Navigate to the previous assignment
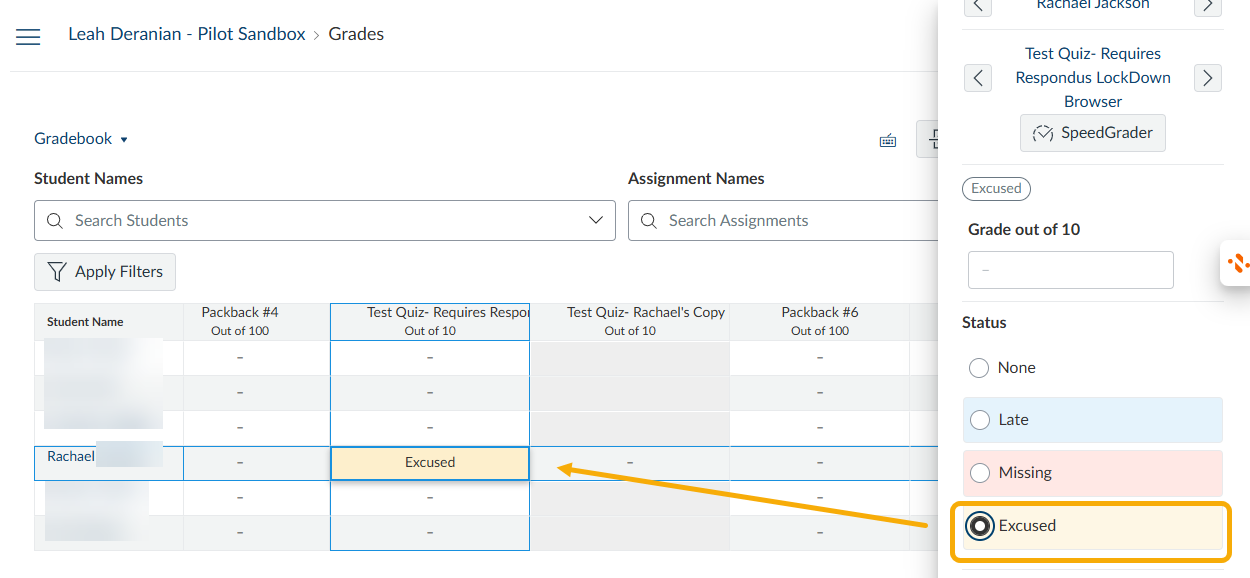This screenshot has width=1250, height=578. click(x=978, y=77)
